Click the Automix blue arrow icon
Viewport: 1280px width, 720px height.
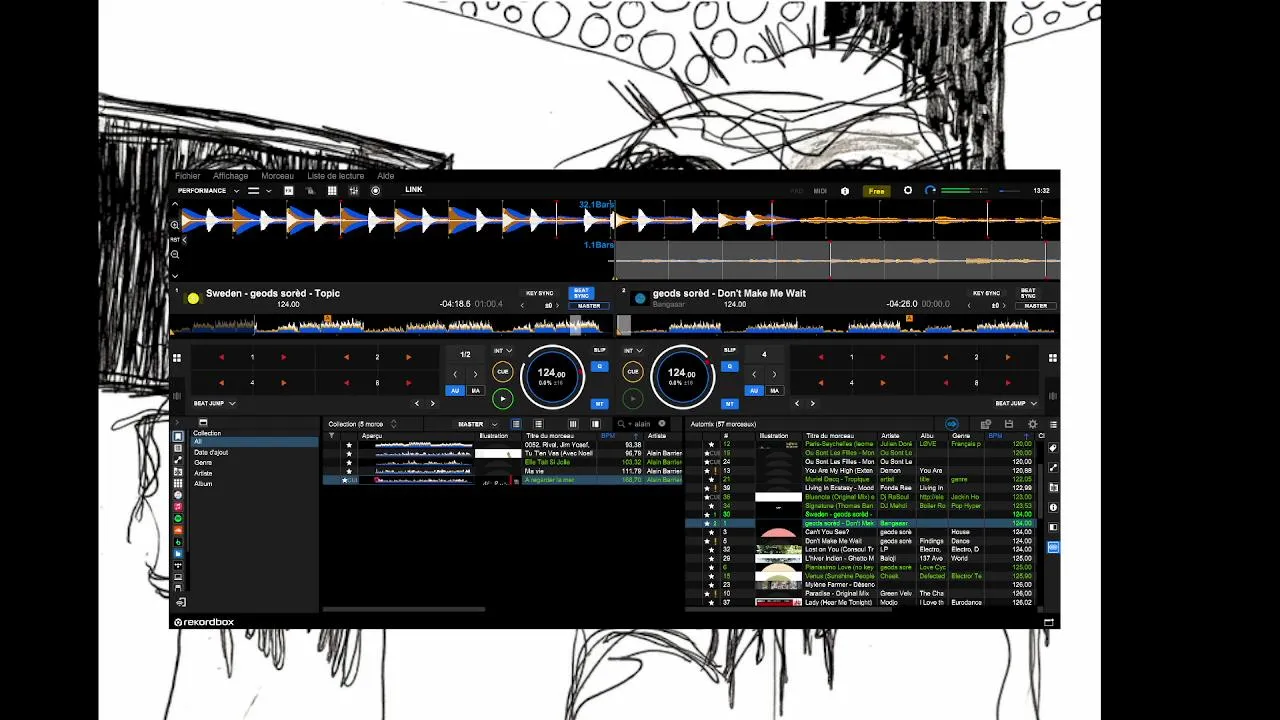click(952, 424)
